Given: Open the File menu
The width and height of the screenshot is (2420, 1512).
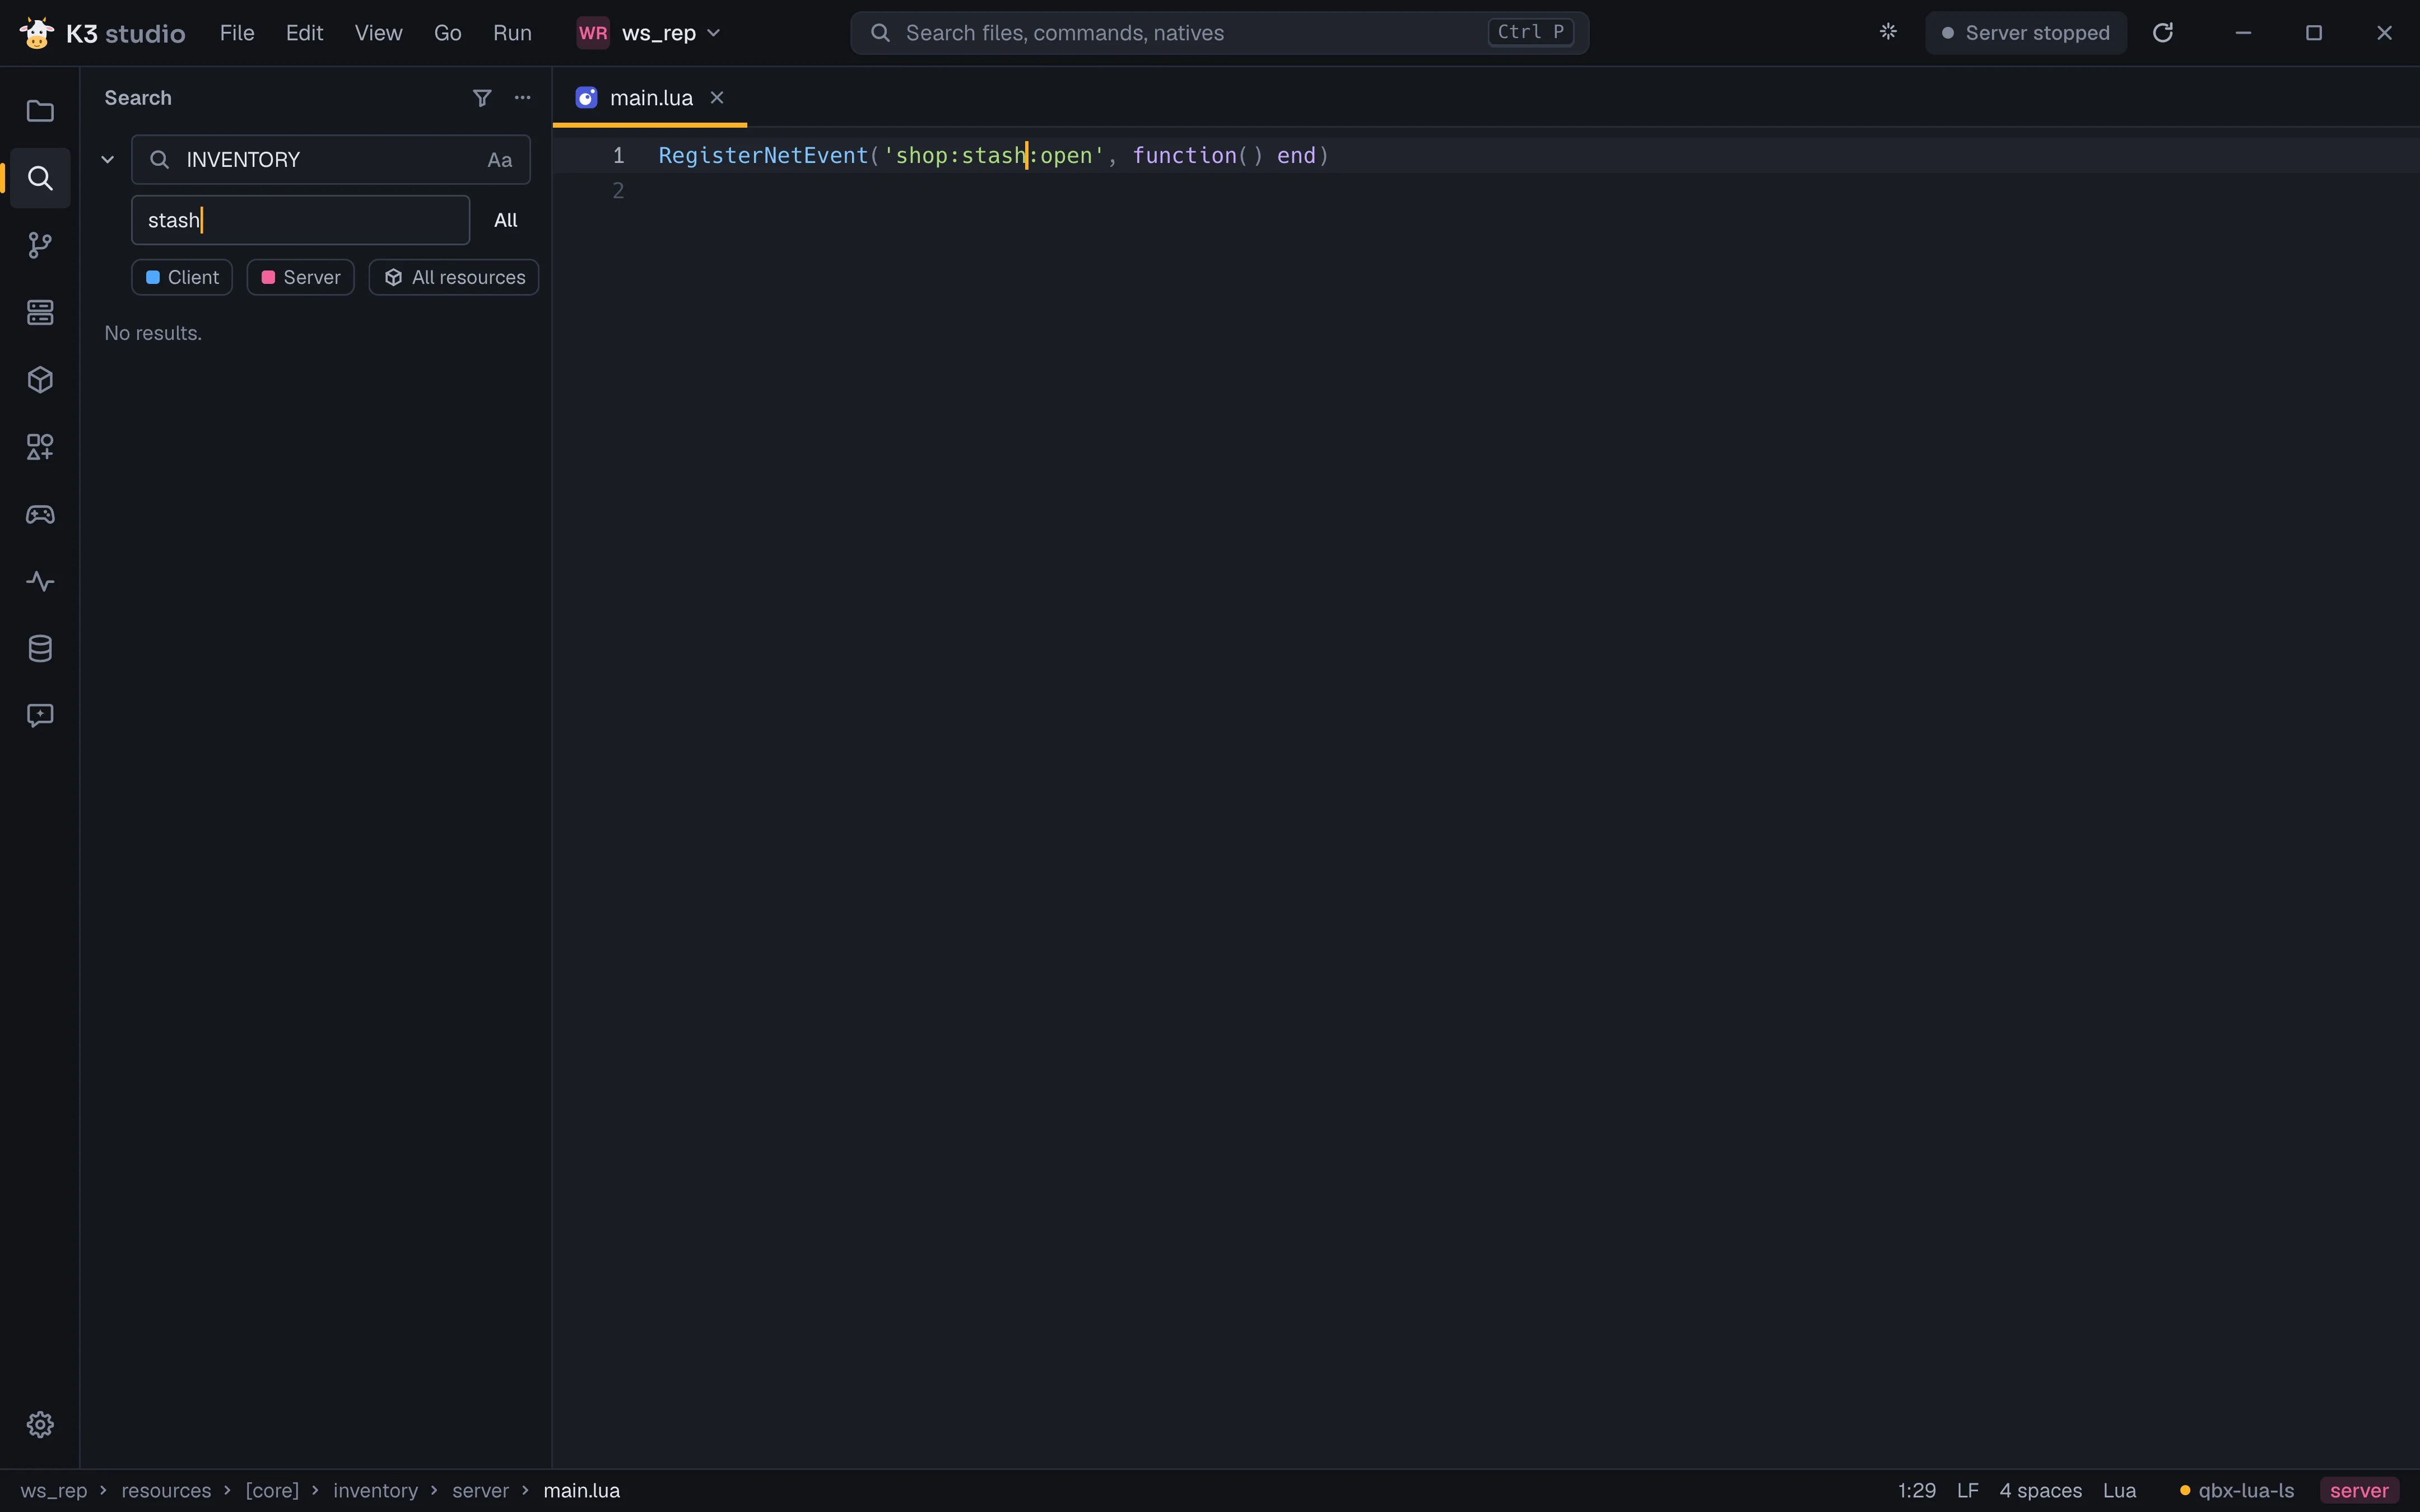Looking at the screenshot, I should coord(237,33).
